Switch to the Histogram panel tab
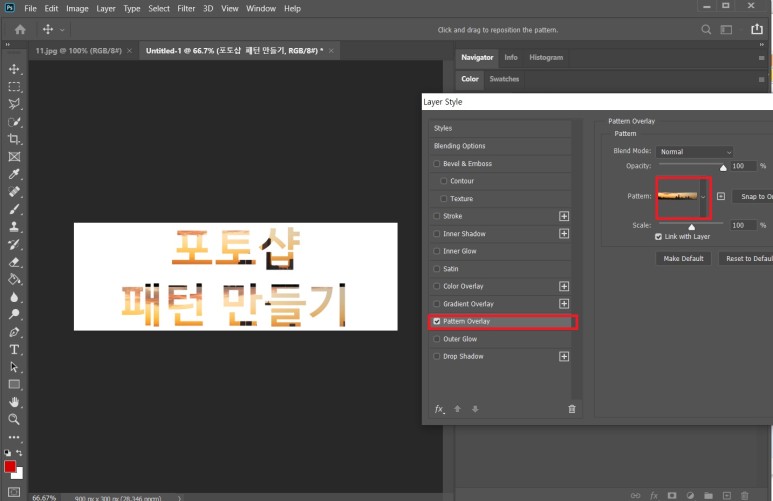 [546, 58]
